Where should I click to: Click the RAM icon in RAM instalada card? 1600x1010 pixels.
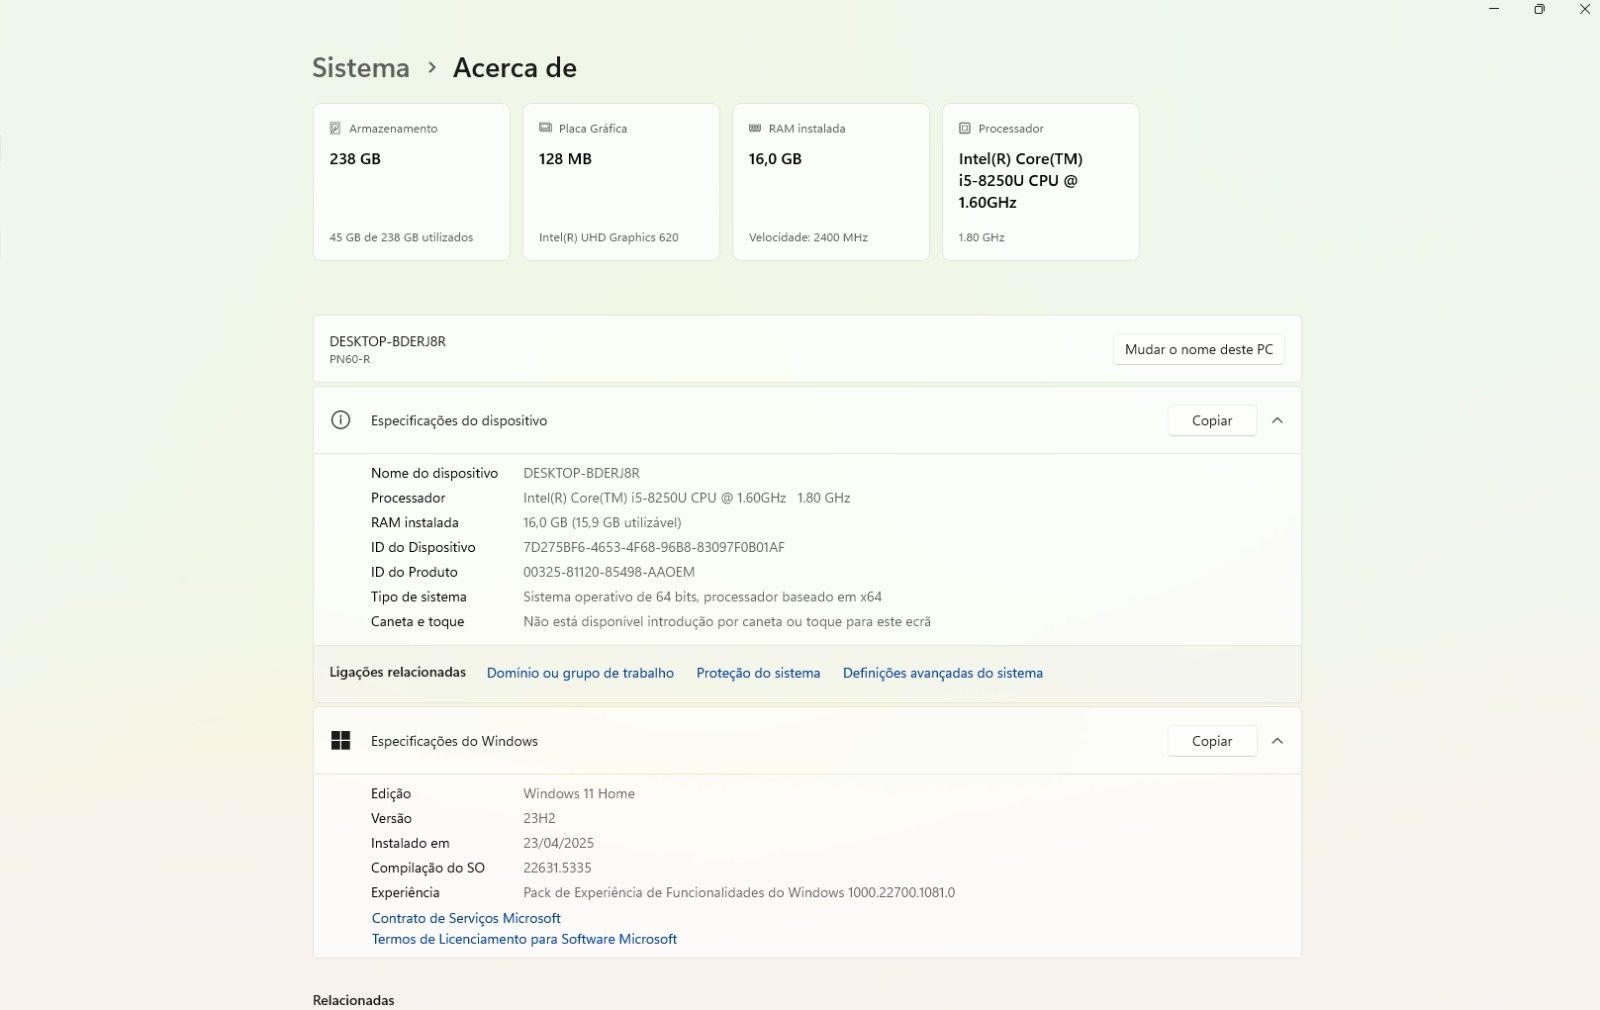pos(755,128)
